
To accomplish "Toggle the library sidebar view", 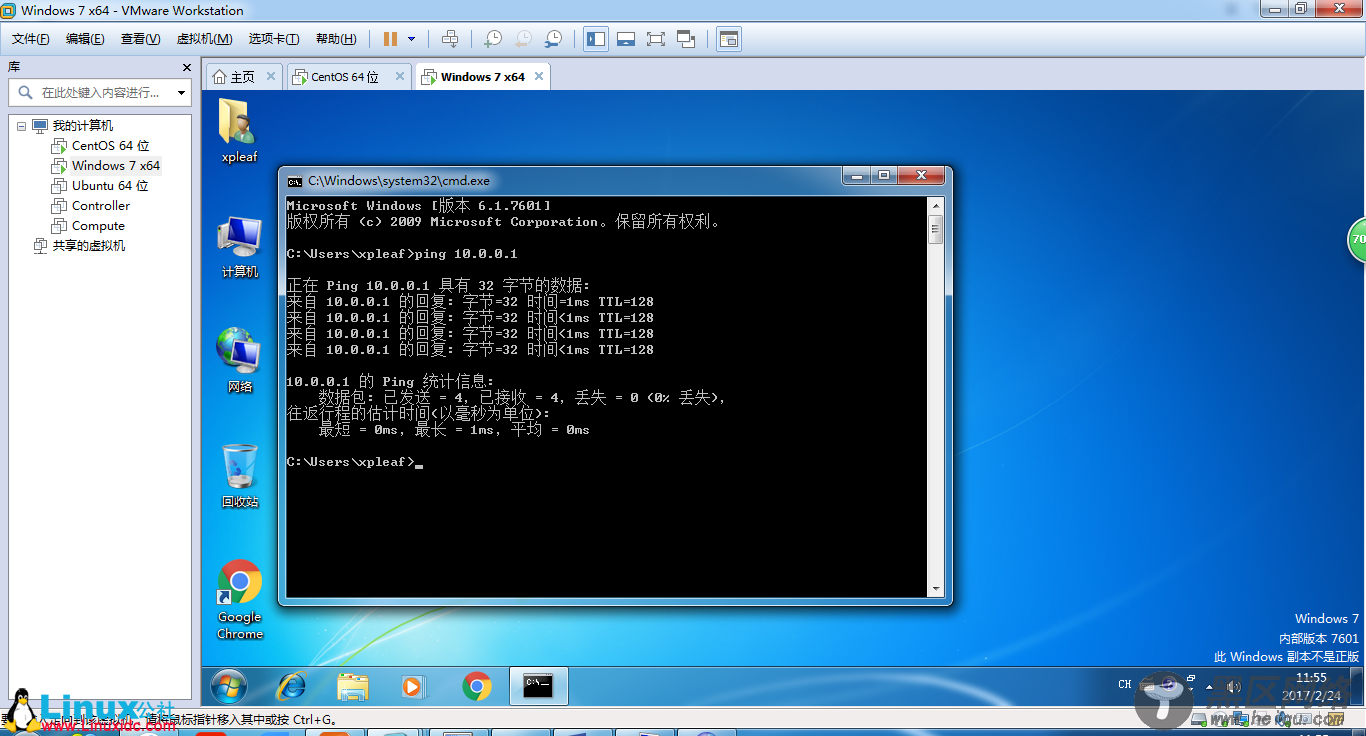I will coord(596,39).
